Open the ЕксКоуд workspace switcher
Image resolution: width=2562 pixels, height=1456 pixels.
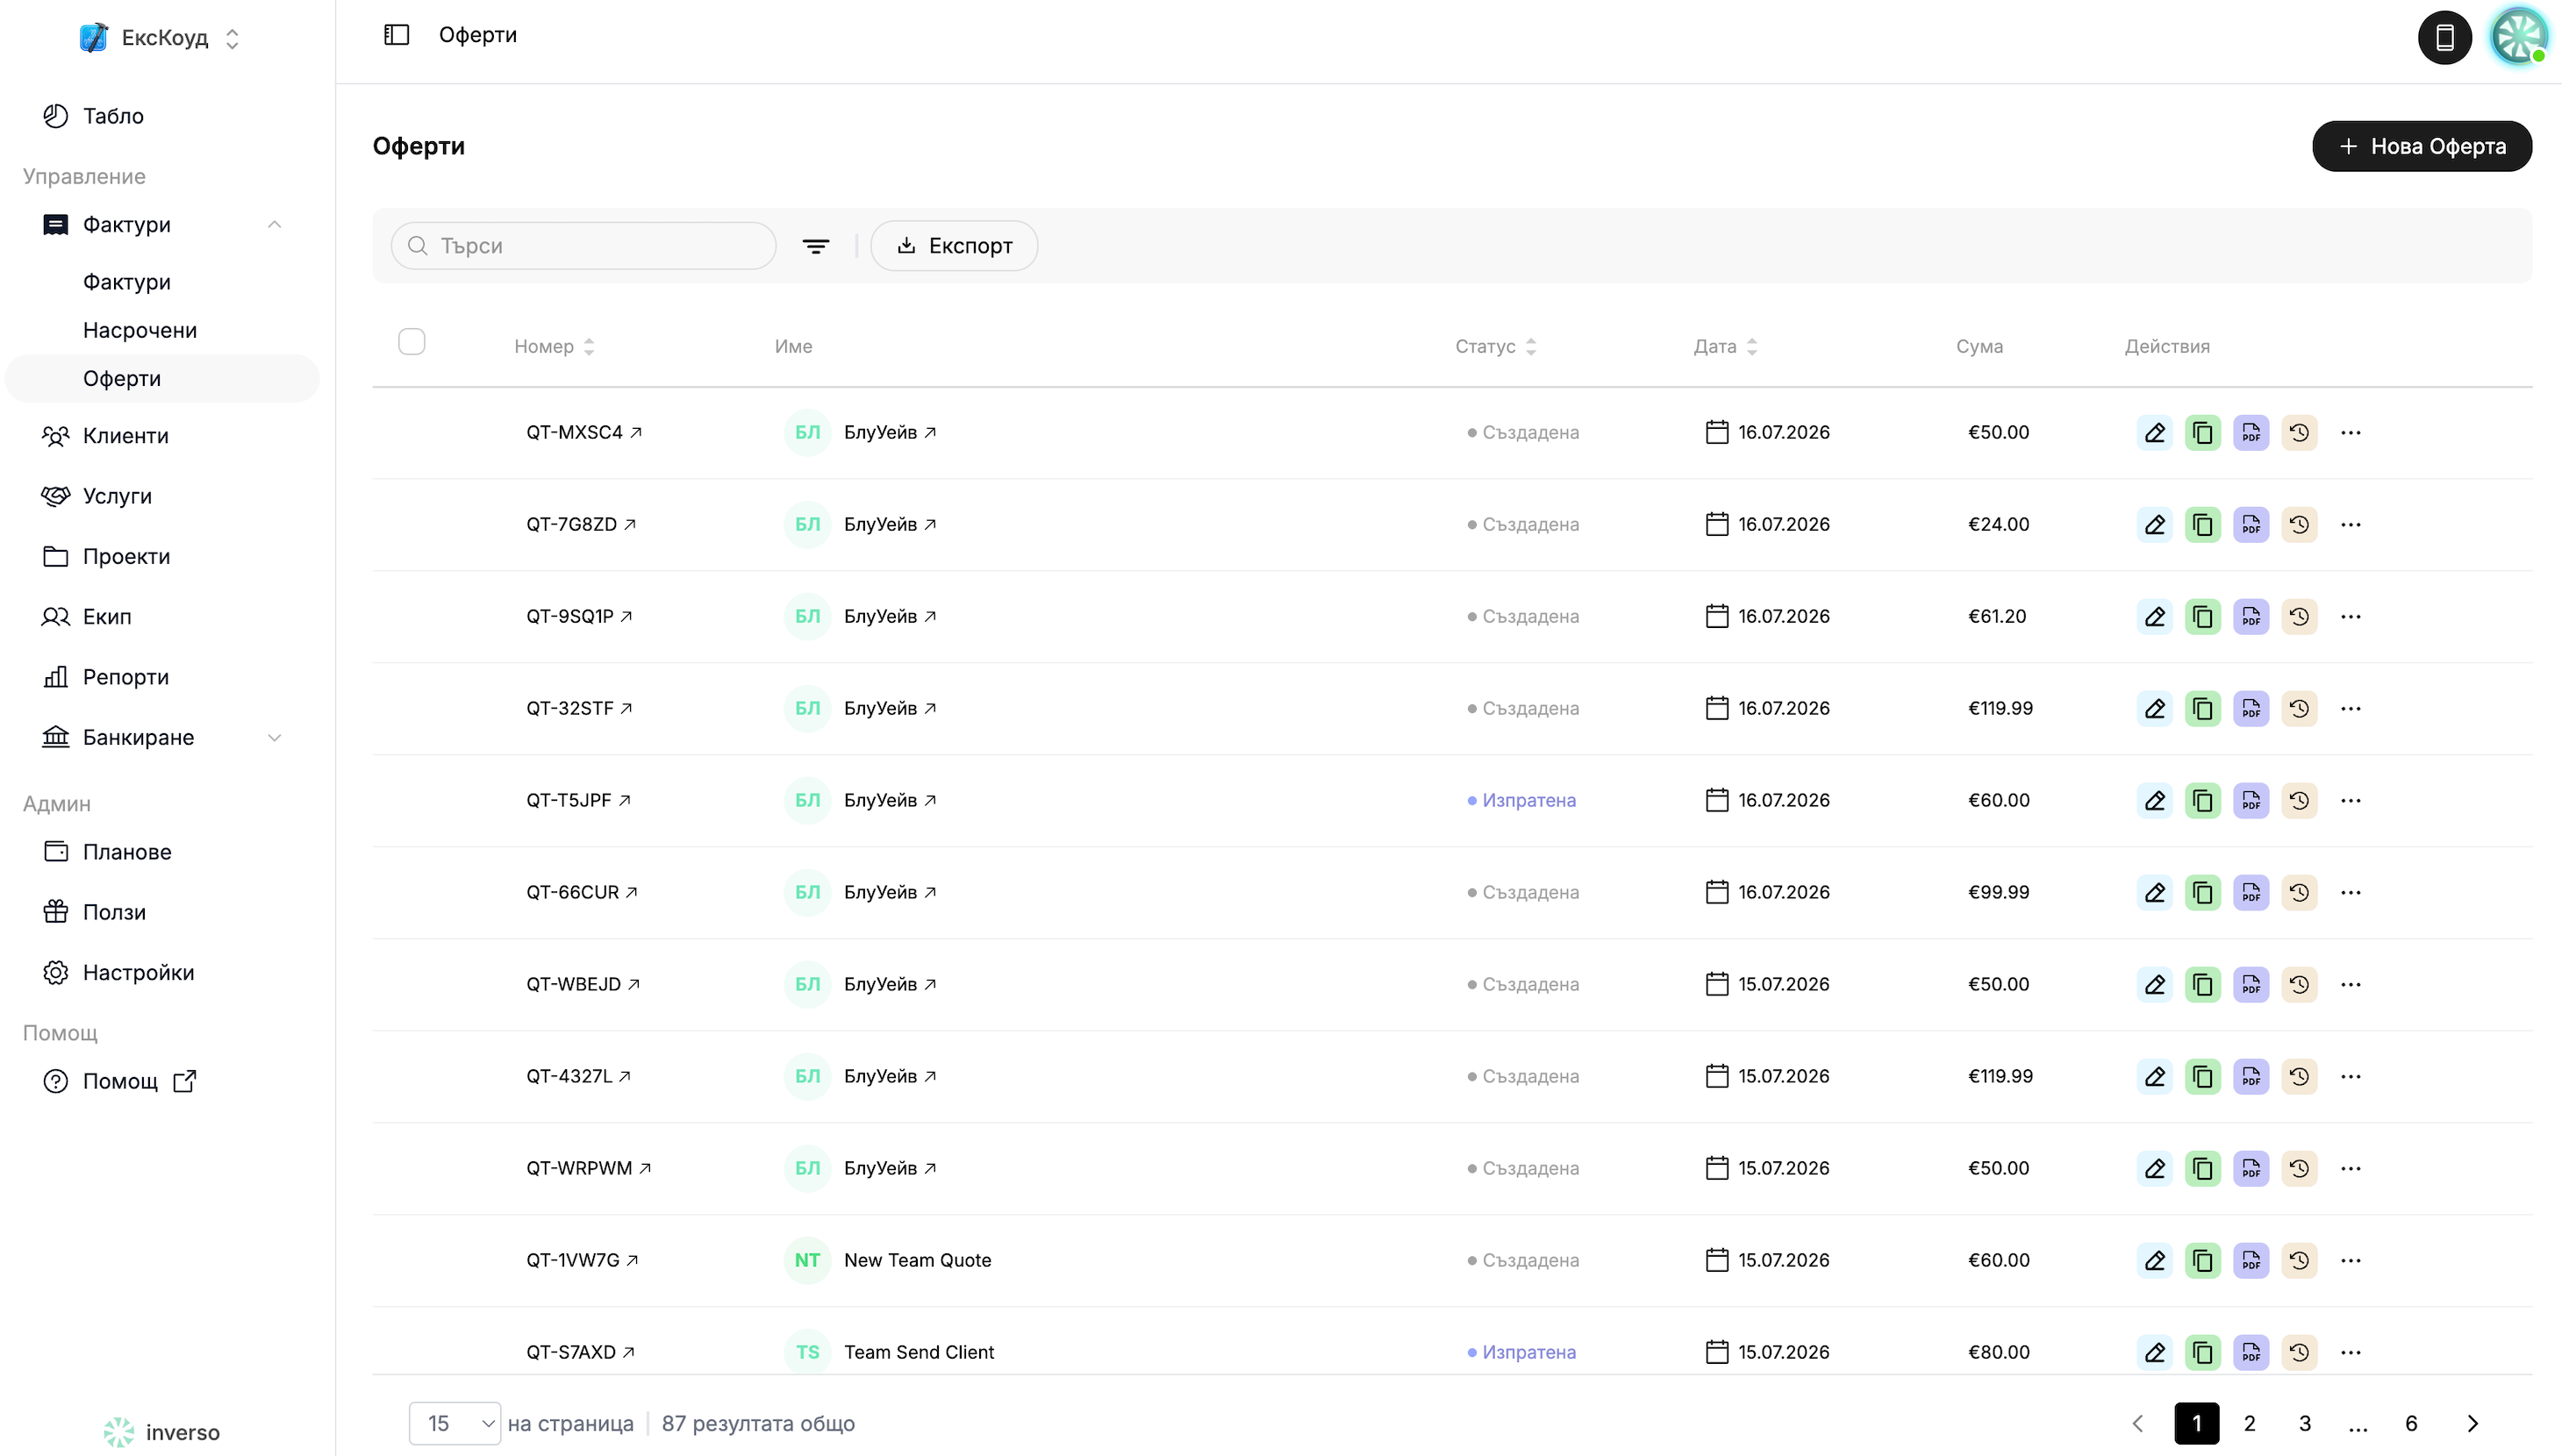pyautogui.click(x=160, y=38)
